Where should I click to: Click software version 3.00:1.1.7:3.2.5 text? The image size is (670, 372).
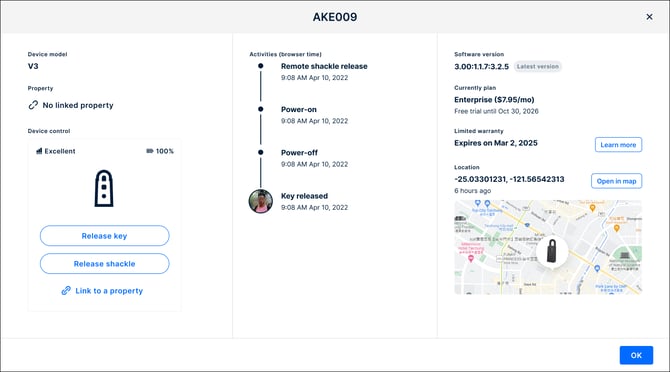(482, 67)
